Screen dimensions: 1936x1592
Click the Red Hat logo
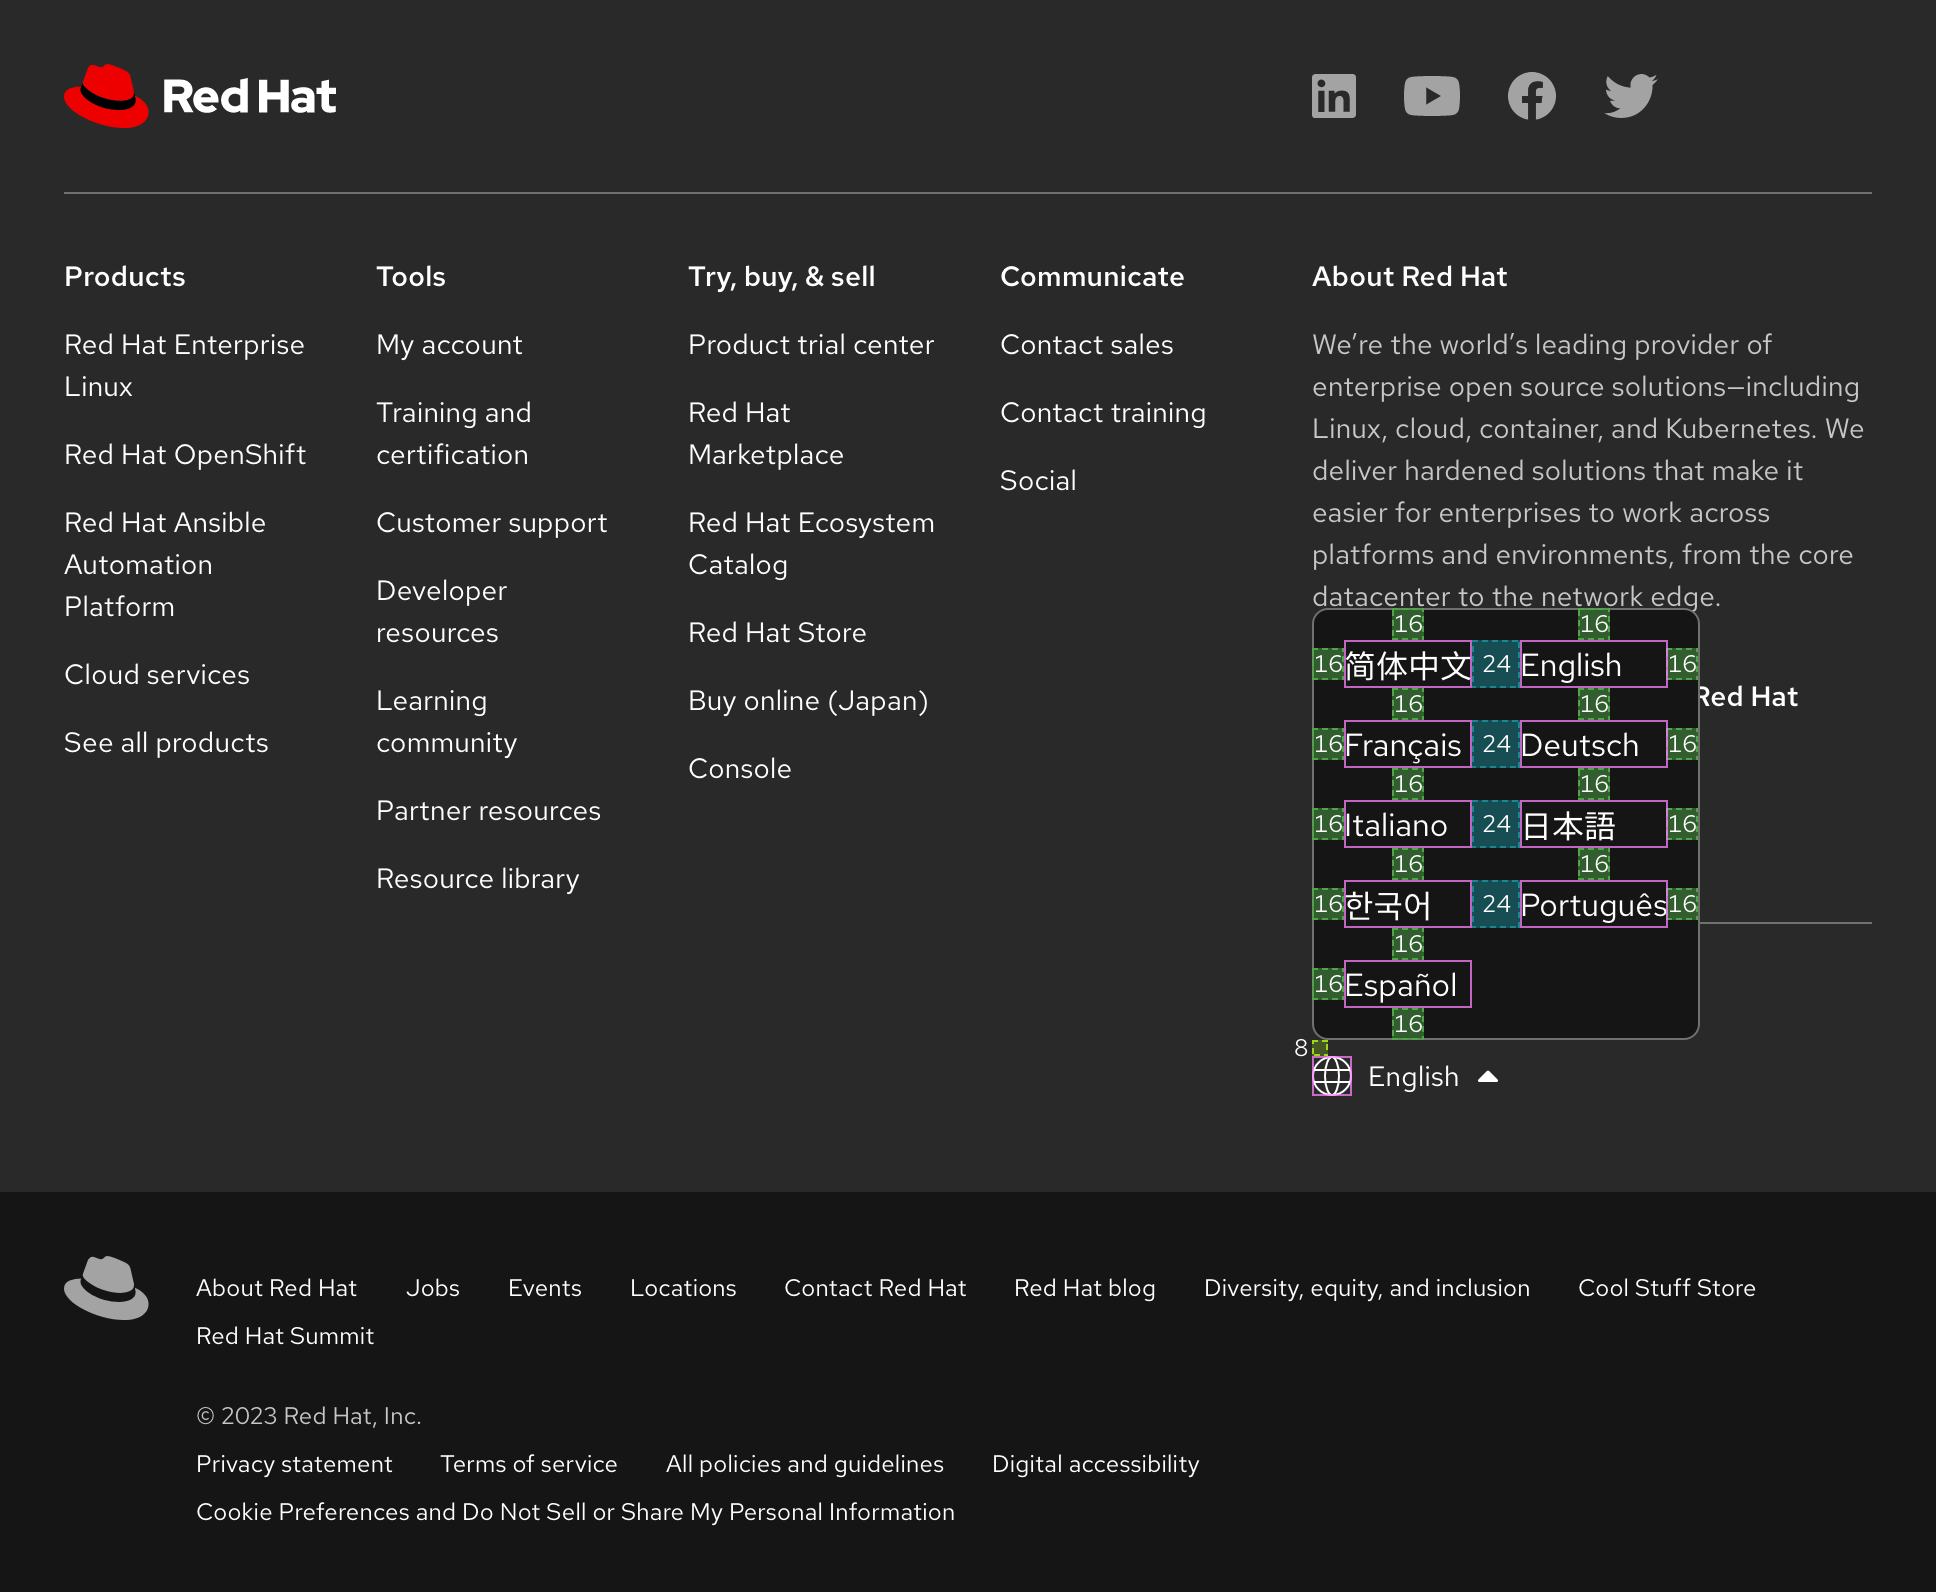(199, 96)
